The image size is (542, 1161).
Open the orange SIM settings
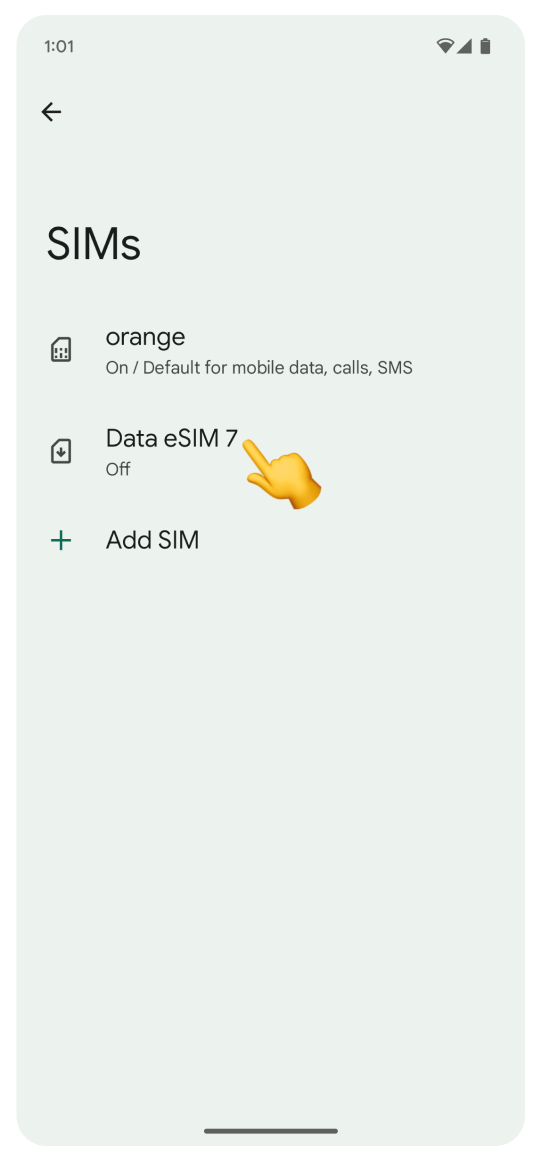point(271,350)
